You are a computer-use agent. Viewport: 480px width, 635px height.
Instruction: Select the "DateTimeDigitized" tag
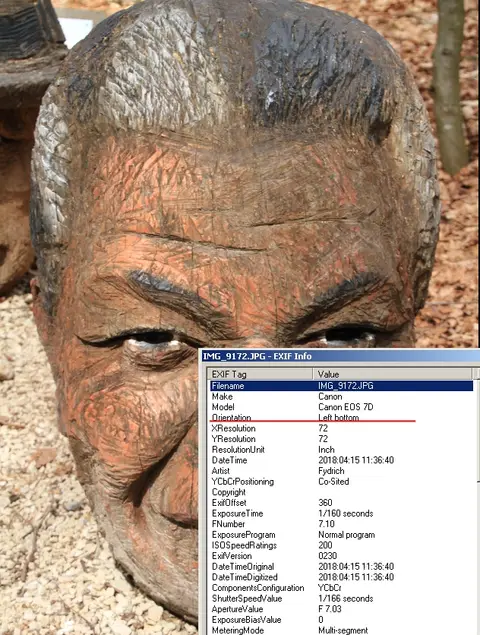coord(245,577)
